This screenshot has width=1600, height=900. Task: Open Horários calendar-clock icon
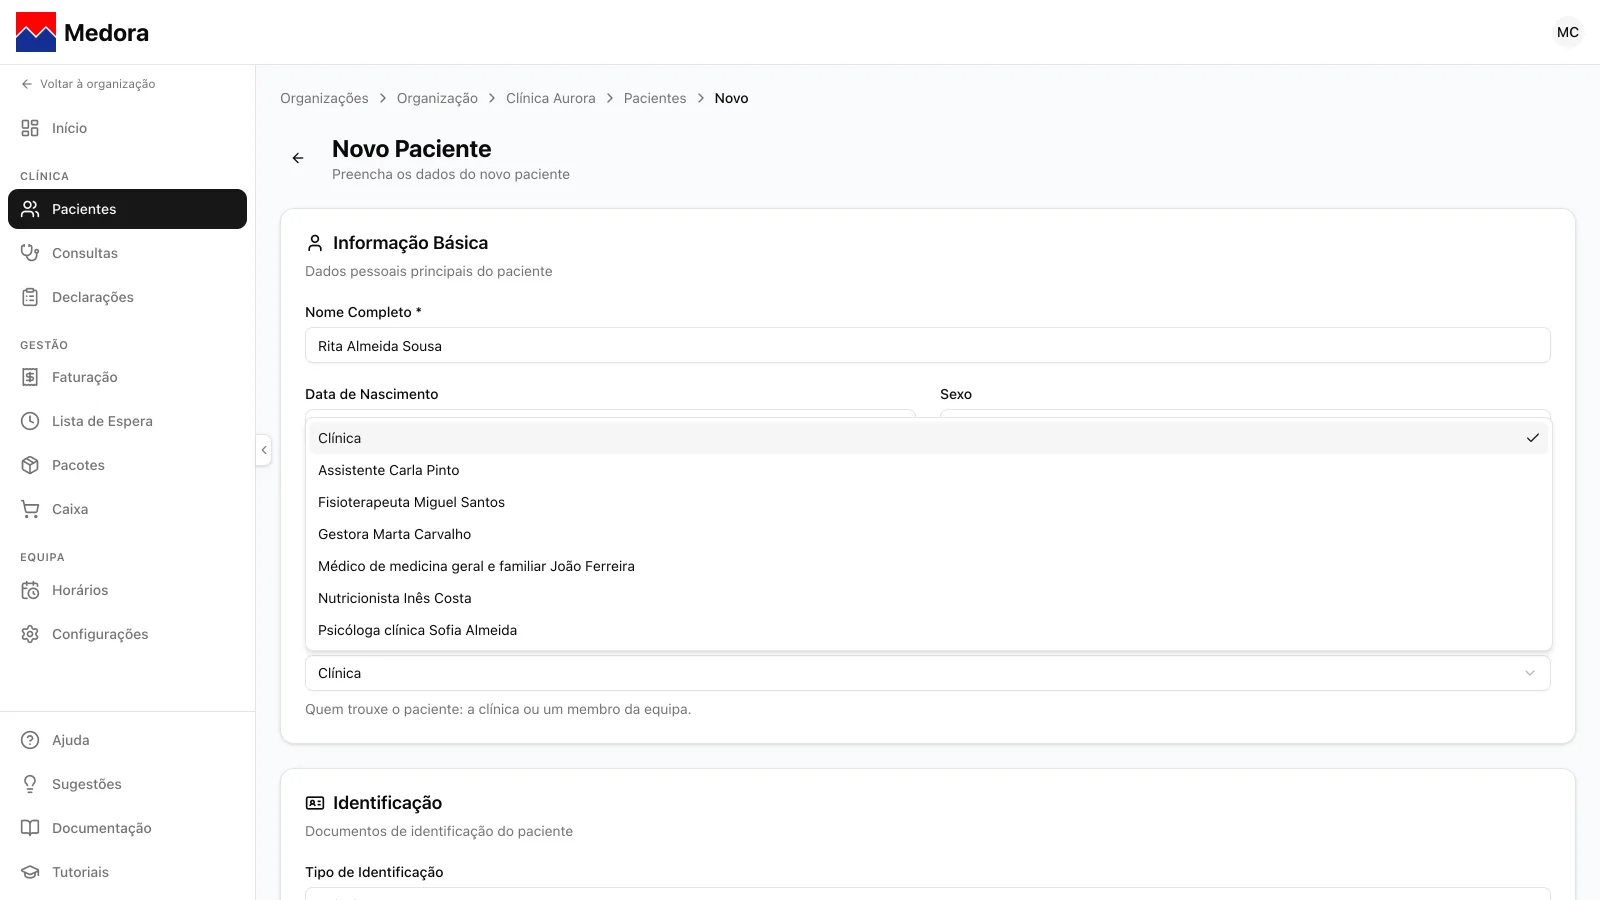(30, 590)
